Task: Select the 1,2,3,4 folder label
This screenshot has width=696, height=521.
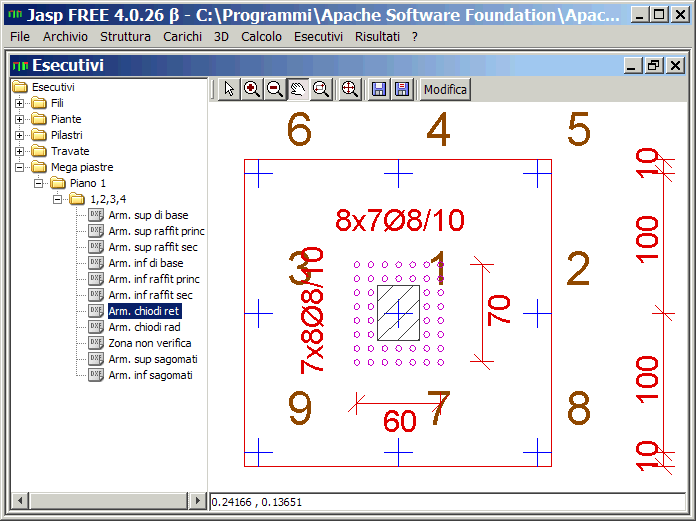Action: pos(108,199)
